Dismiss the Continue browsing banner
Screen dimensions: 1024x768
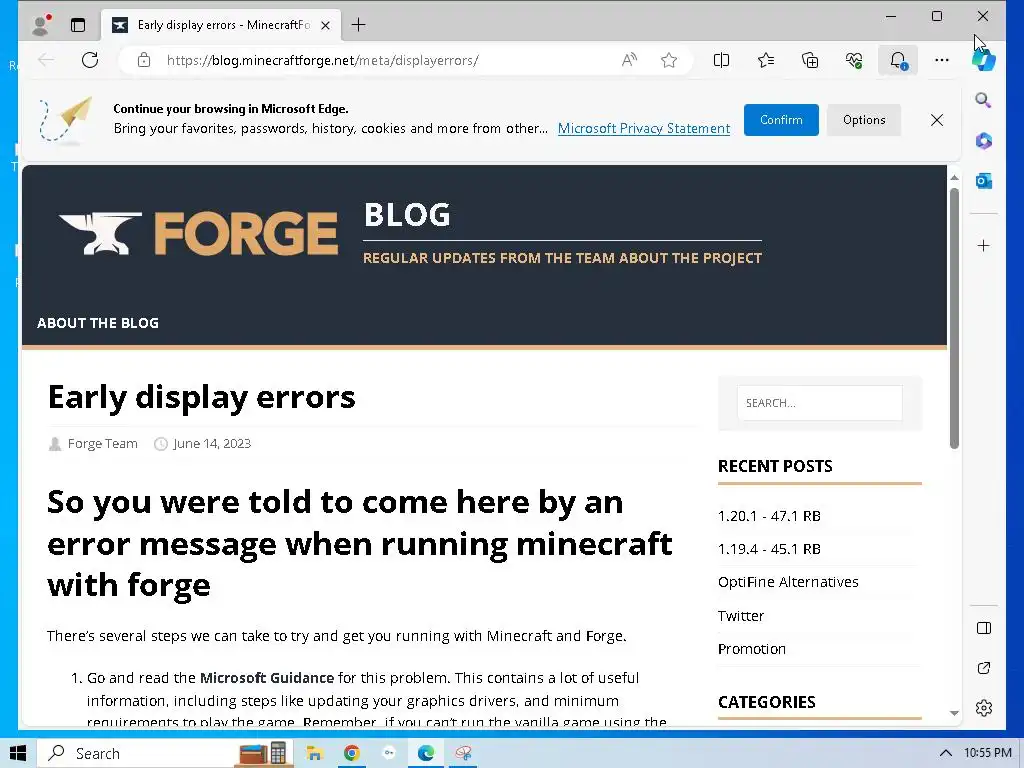point(936,120)
